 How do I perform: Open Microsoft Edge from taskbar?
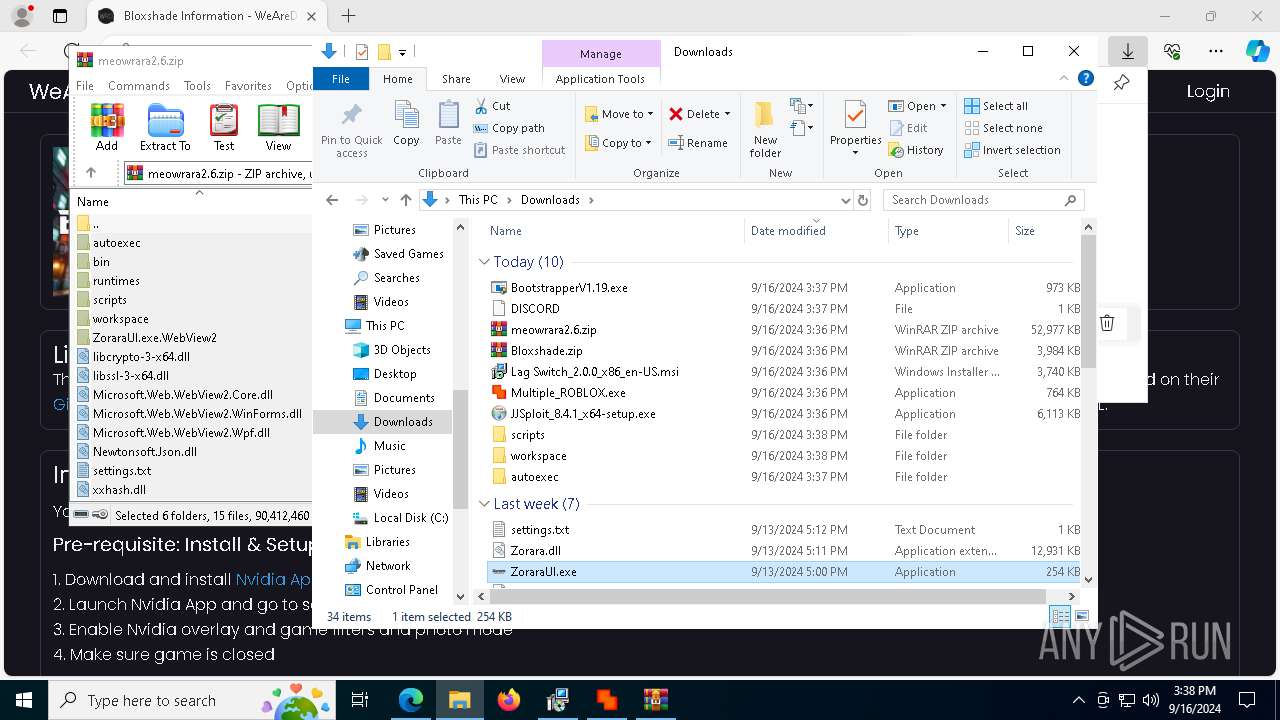pyautogui.click(x=411, y=700)
